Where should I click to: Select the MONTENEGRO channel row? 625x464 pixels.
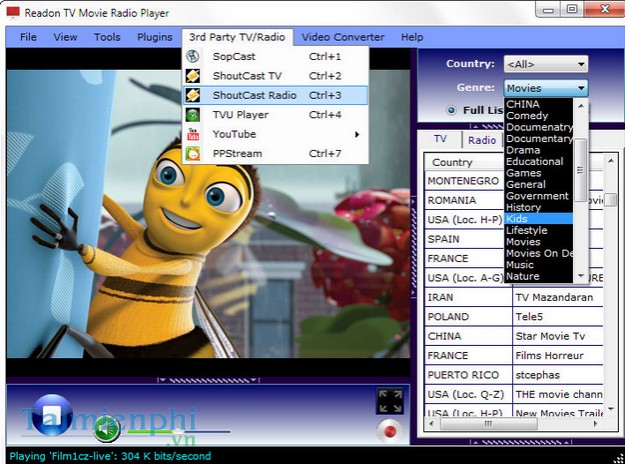[465, 181]
